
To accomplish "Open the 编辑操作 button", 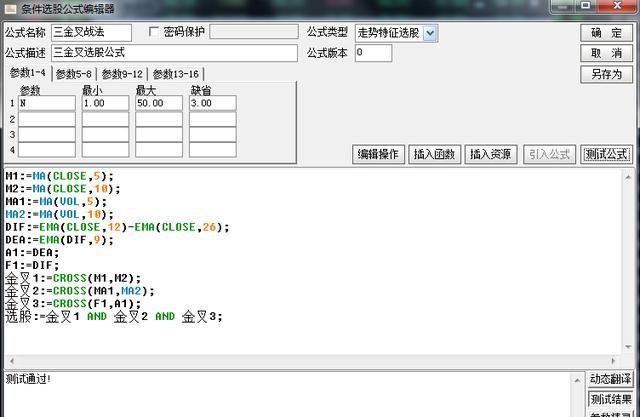I will click(x=378, y=154).
